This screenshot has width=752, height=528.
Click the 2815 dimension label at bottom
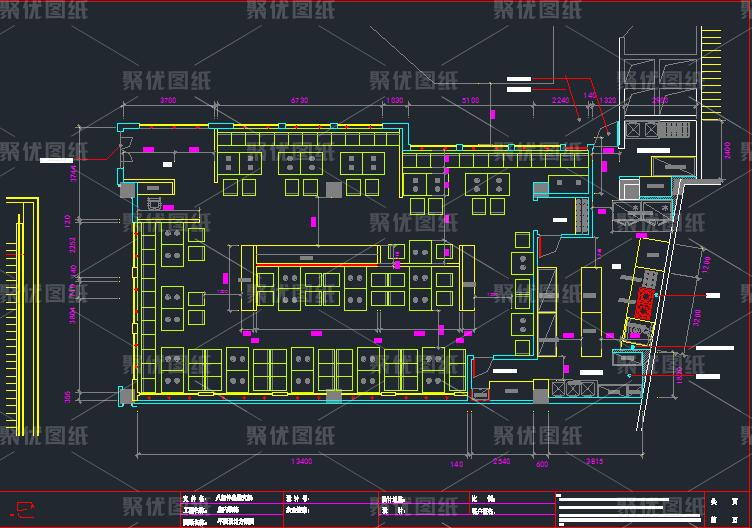(594, 461)
